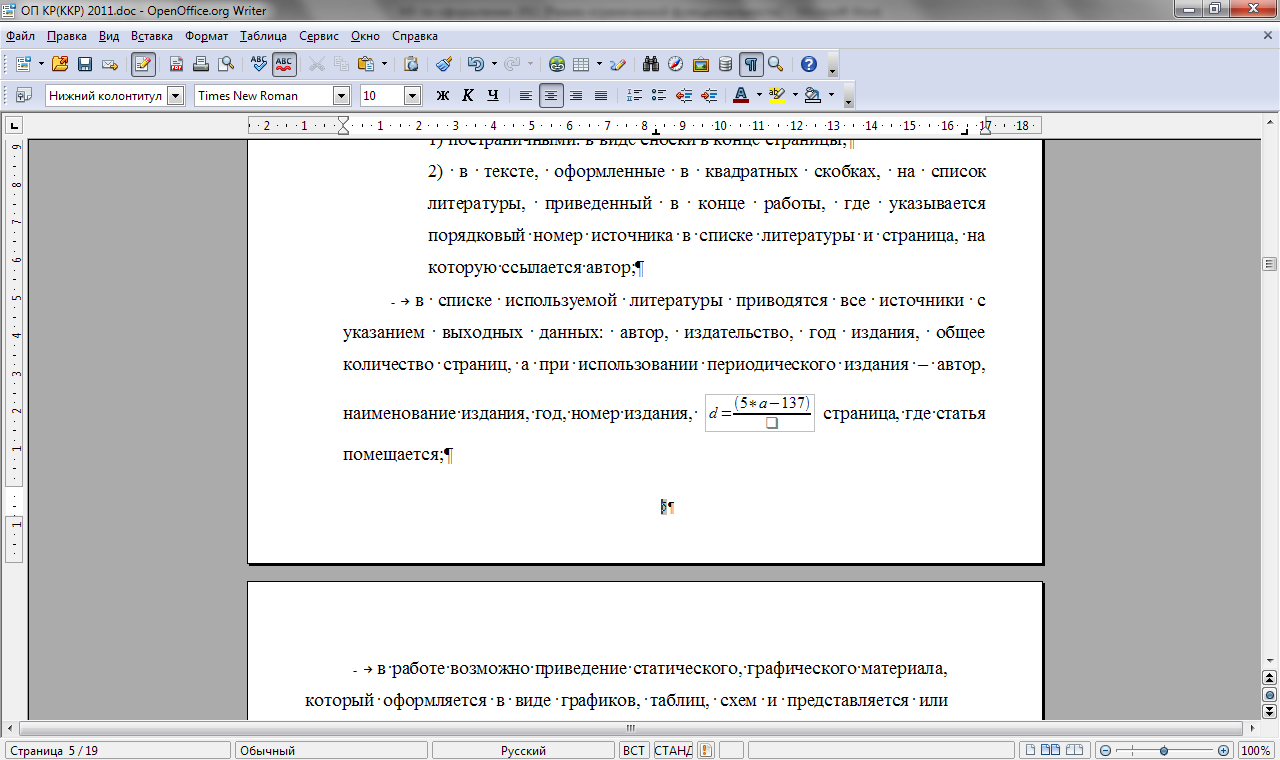The width and height of the screenshot is (1280, 760).
Task: Open Zoom magnifier icon
Action: pos(776,64)
